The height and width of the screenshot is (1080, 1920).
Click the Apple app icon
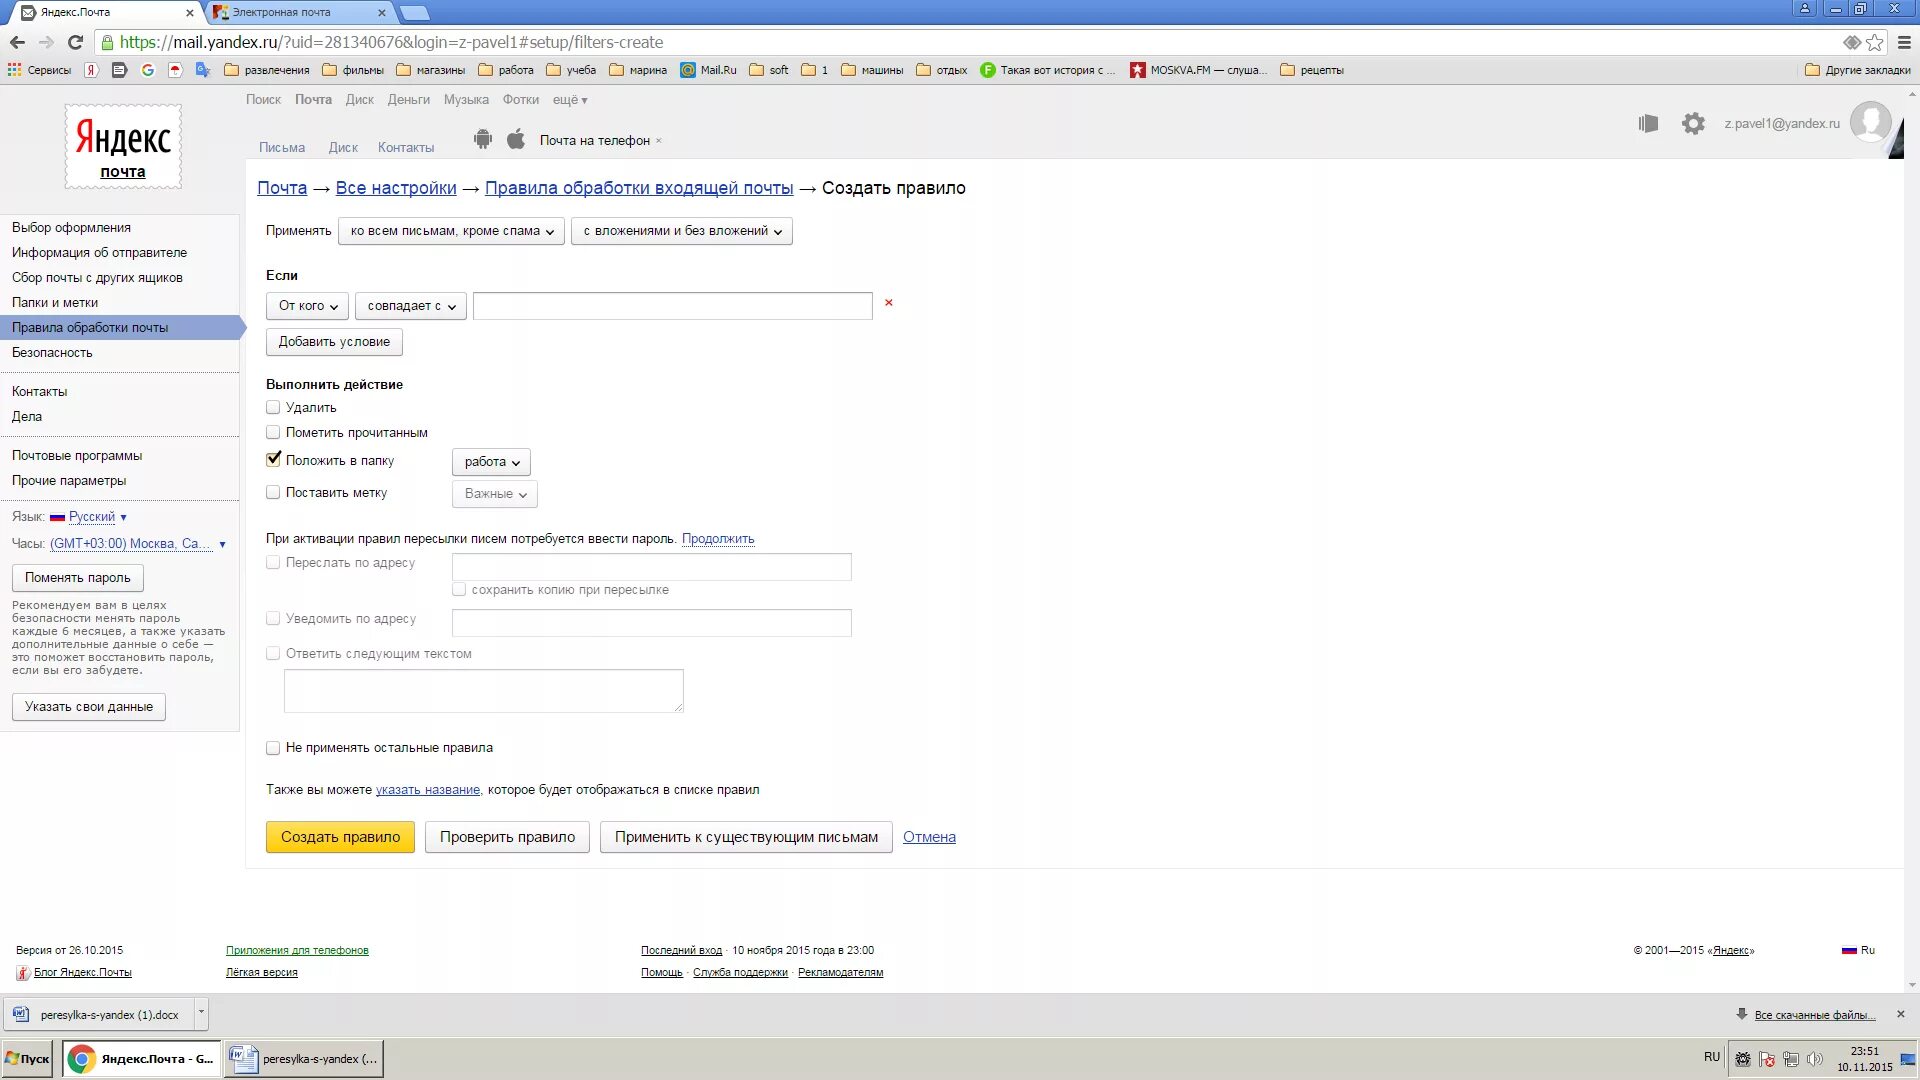coord(516,140)
